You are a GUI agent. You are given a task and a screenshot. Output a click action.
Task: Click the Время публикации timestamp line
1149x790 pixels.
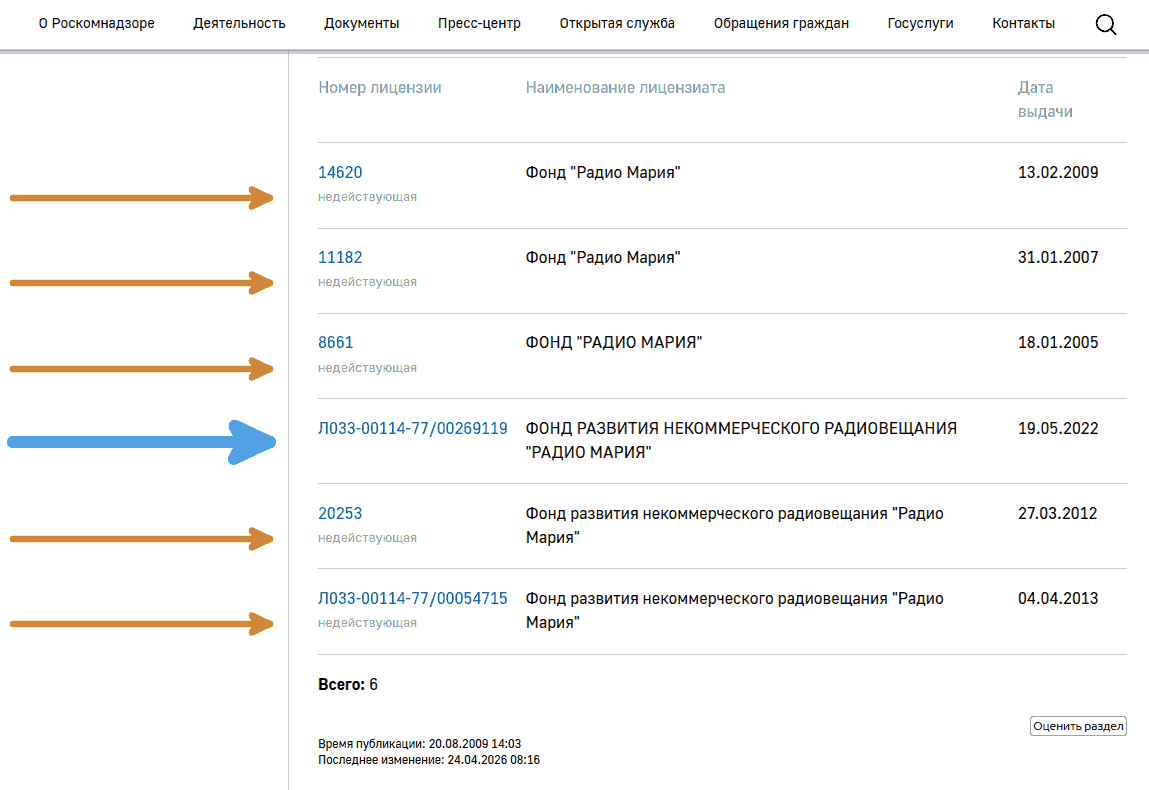pyautogui.click(x=419, y=743)
